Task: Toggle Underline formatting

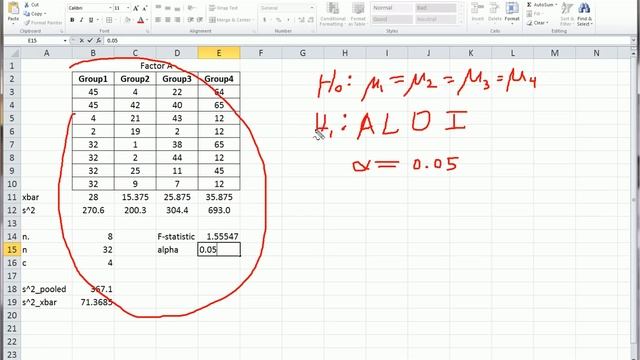Action: pos(91,20)
